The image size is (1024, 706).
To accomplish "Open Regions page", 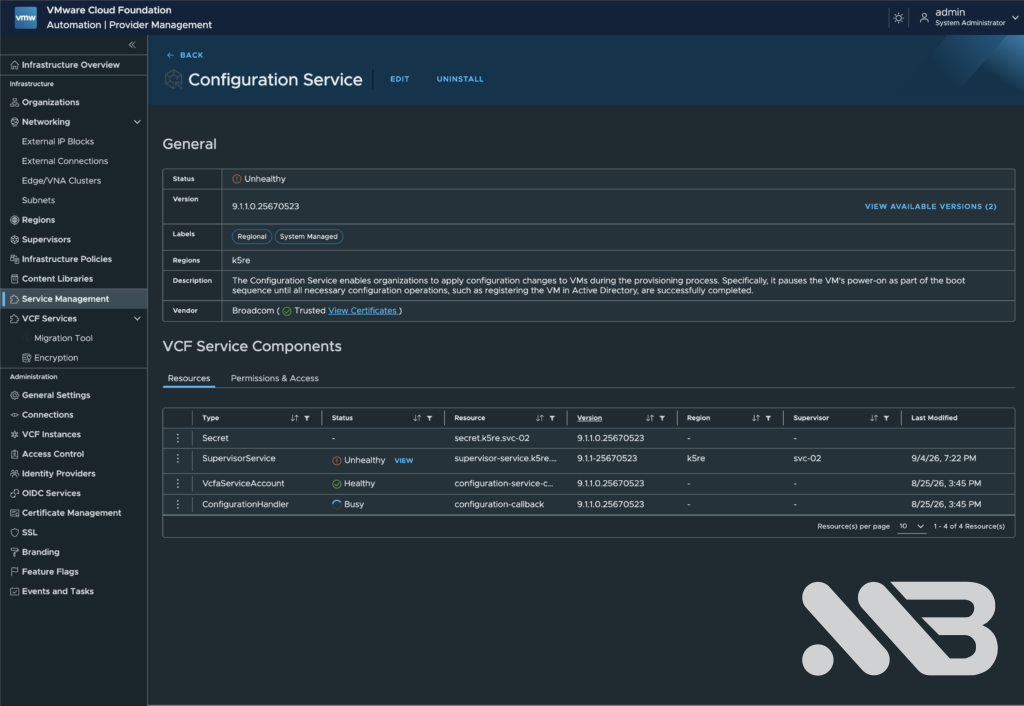I will tap(38, 219).
